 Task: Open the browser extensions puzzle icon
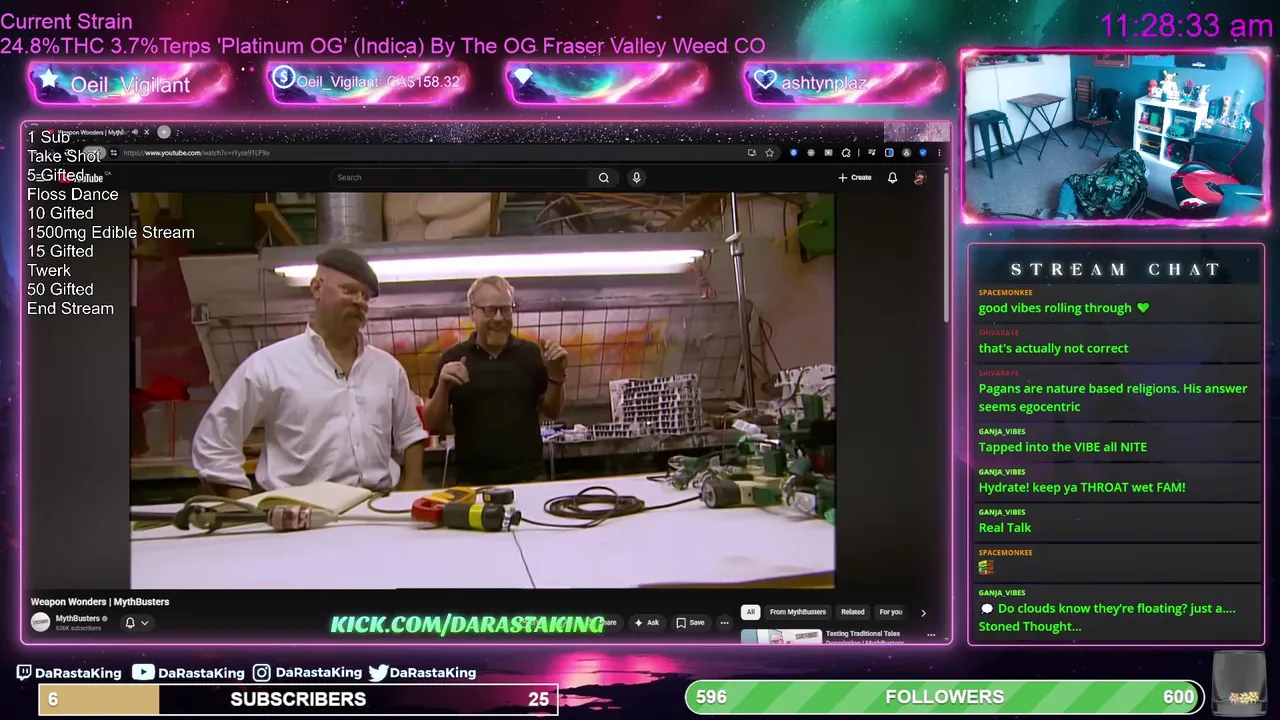click(x=846, y=153)
